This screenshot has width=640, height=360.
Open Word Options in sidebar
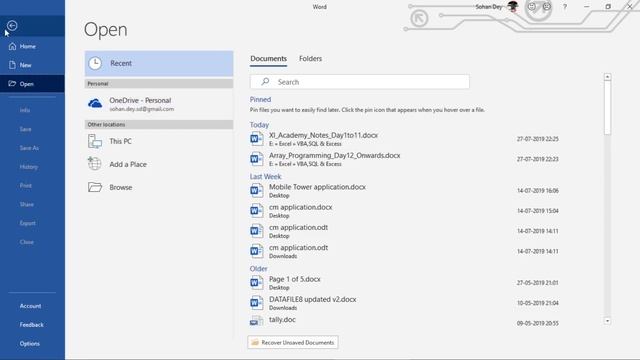point(29,343)
